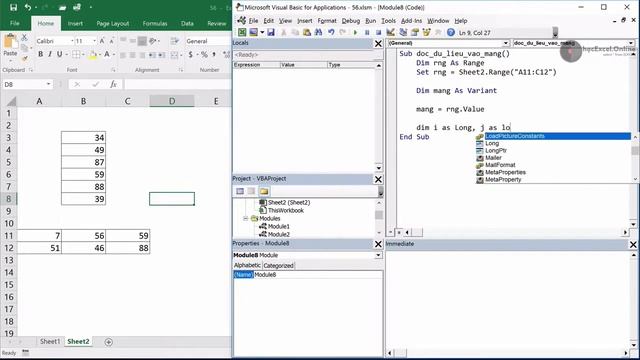Open VBA Help with blue question mark icon
Screen dimensions: 640x360
(x=451, y=32)
